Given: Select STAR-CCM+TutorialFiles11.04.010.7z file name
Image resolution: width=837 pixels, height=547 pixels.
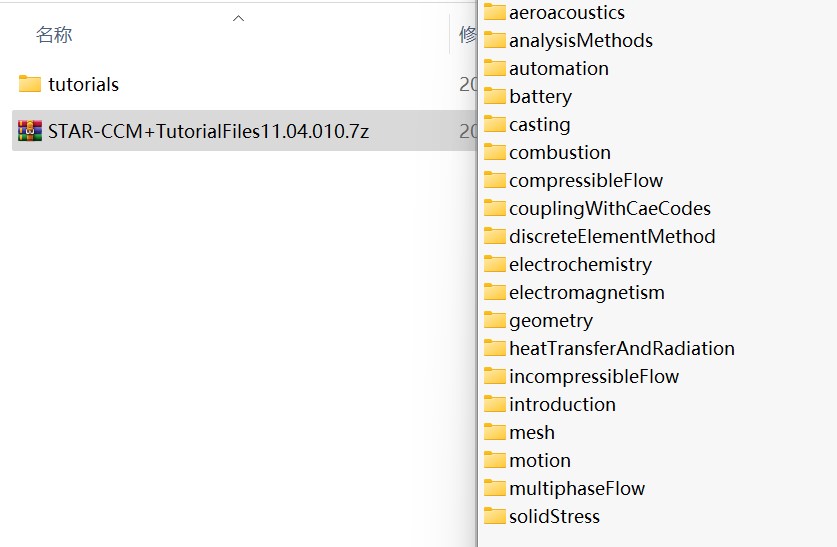Looking at the screenshot, I should [x=208, y=131].
